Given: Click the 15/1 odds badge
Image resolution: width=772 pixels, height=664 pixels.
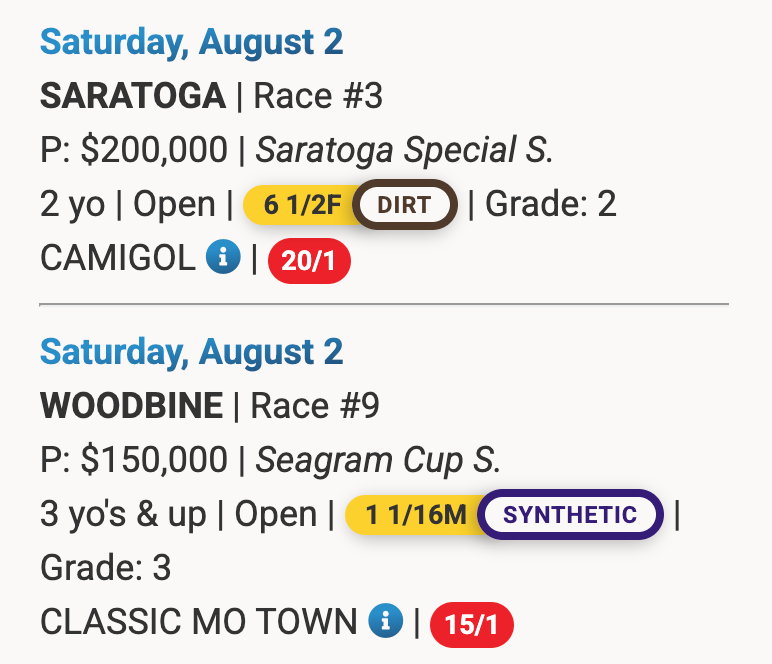Looking at the screenshot, I should (471, 625).
